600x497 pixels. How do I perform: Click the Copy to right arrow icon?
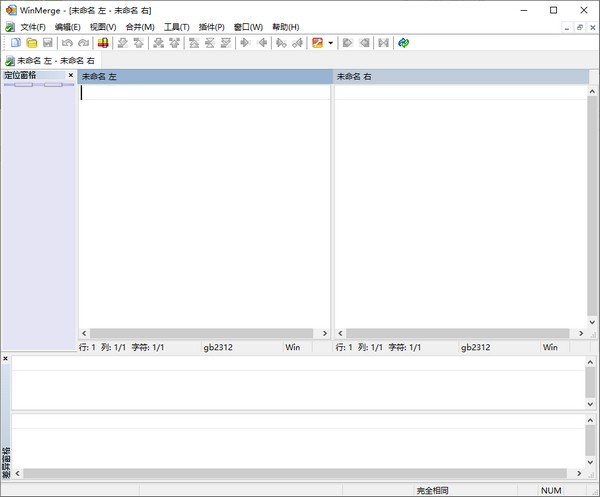tap(245, 43)
